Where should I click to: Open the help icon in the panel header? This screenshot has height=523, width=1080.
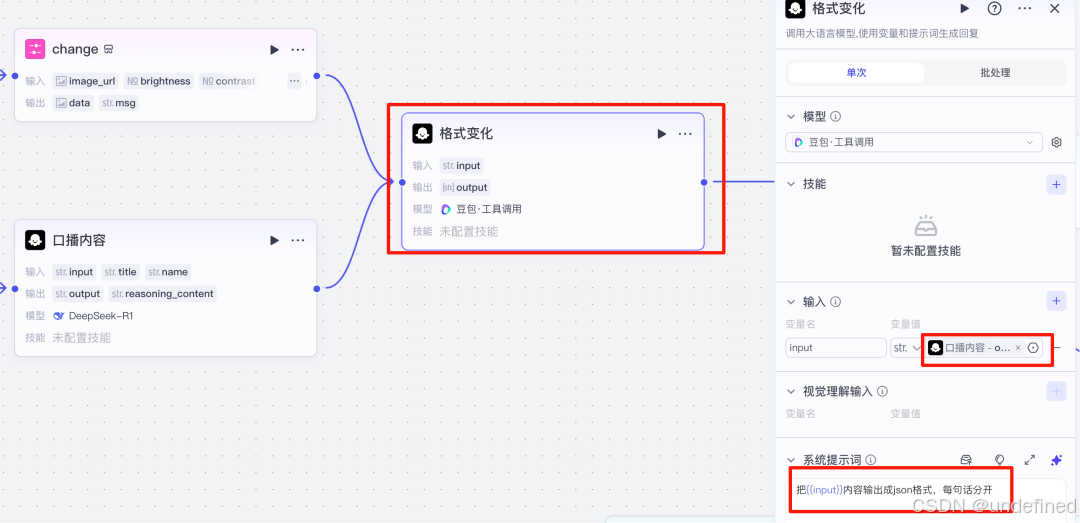(995, 8)
